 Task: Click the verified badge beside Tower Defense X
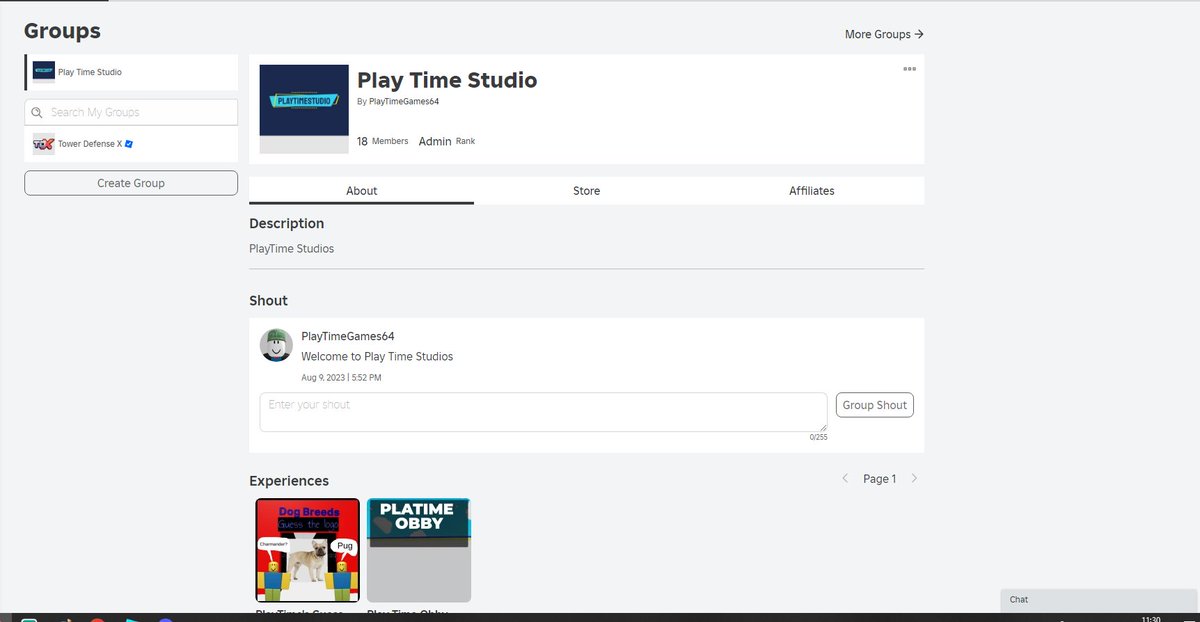click(x=129, y=144)
